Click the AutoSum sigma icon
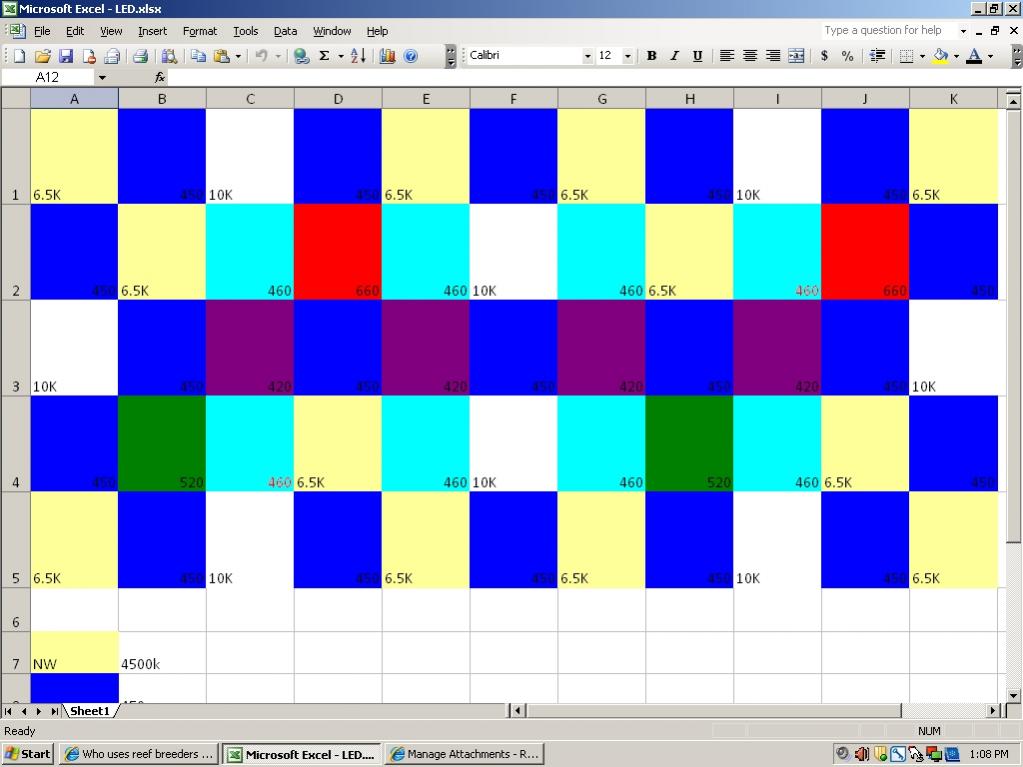The image size is (1023, 767). pos(324,56)
